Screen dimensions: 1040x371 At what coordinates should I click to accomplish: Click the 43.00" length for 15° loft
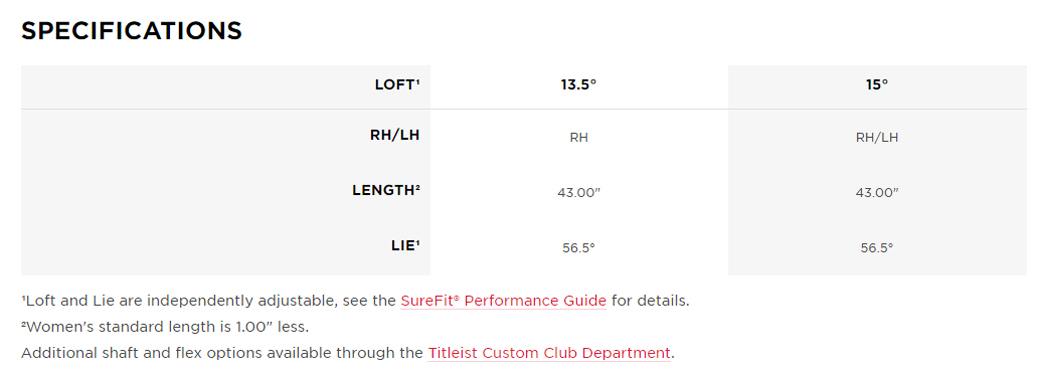coord(877,193)
